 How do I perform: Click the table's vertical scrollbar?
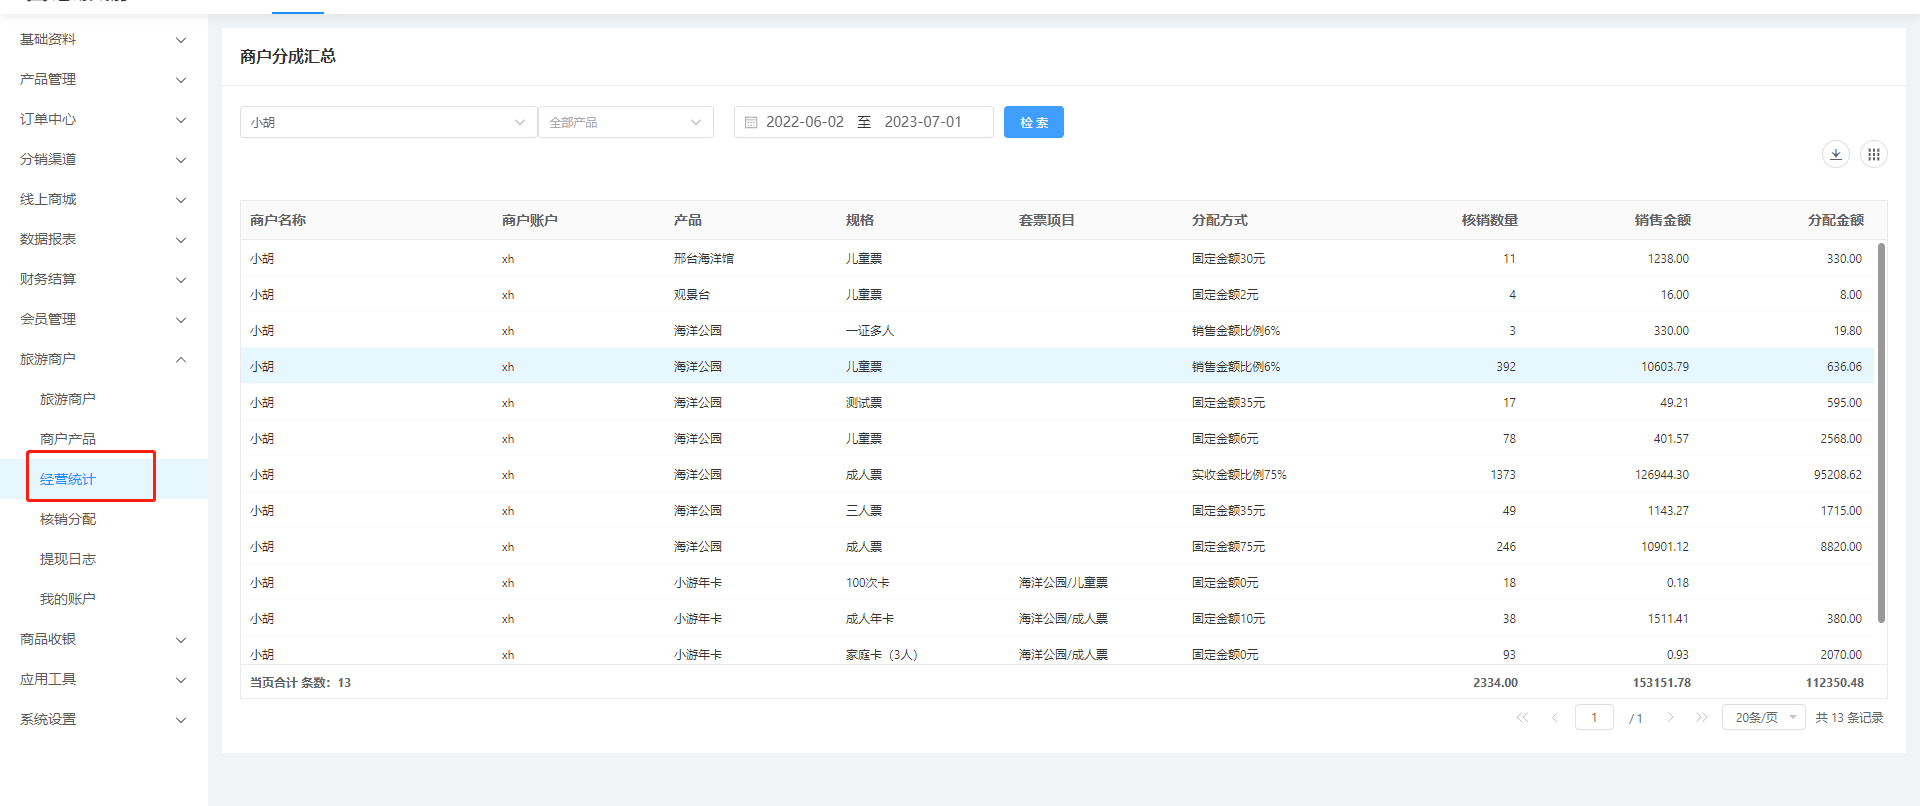pyautogui.click(x=1881, y=430)
